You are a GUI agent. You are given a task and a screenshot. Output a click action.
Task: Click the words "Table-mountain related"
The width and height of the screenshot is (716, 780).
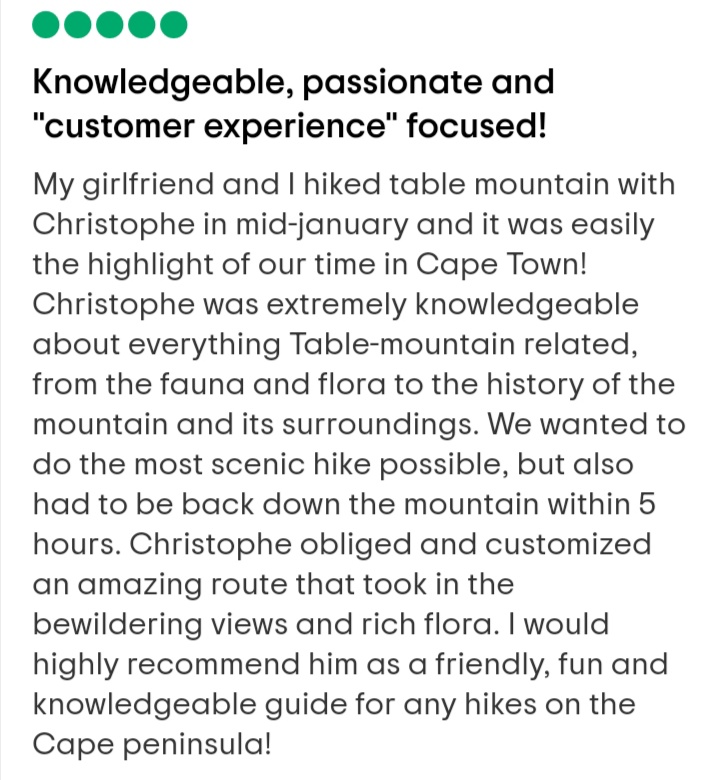point(461,344)
